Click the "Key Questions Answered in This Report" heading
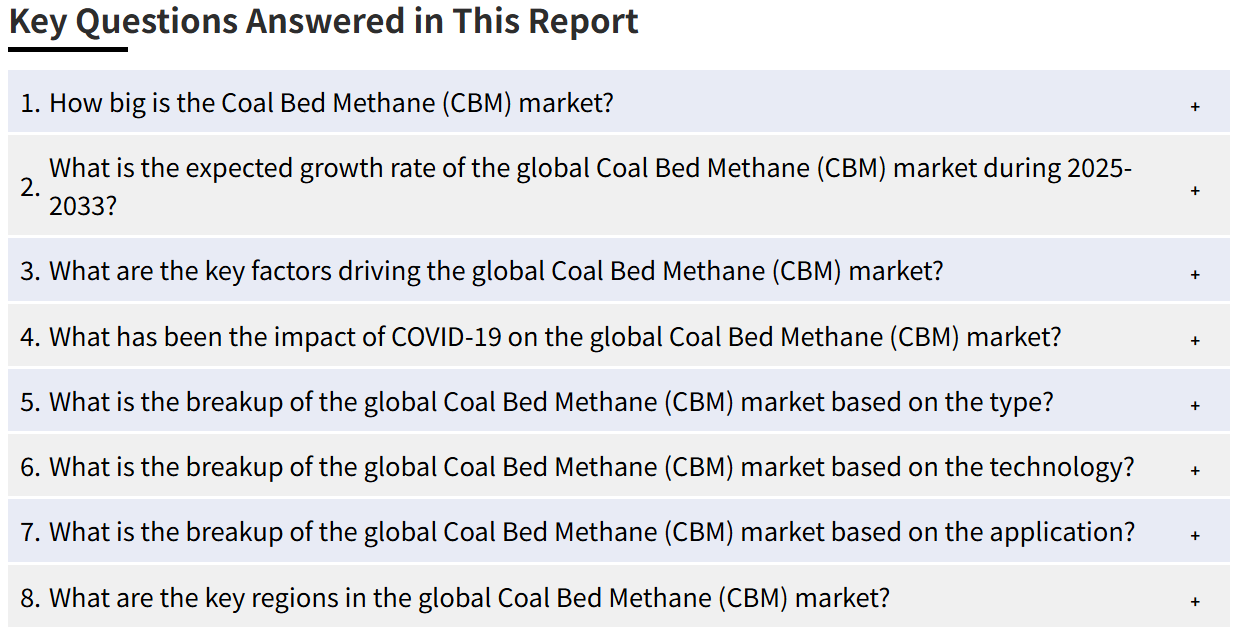The height and width of the screenshot is (628, 1239). coord(324,21)
